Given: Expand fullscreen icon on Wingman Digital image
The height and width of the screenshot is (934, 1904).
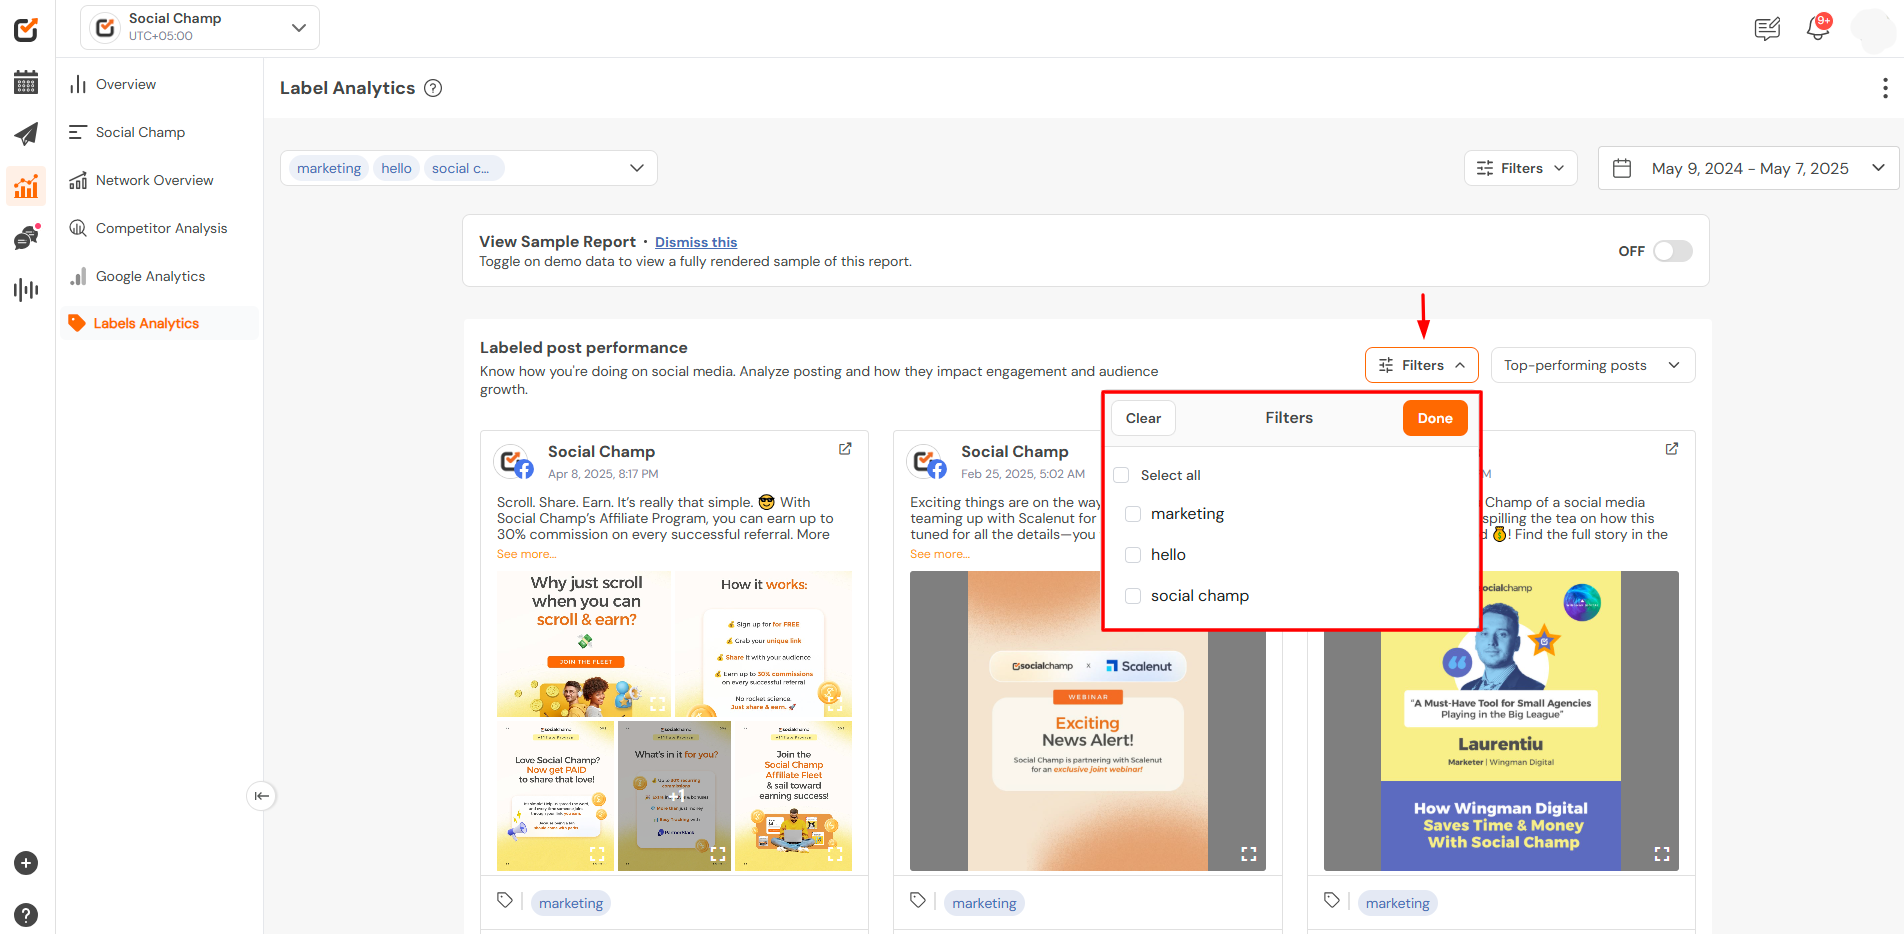Looking at the screenshot, I should [1661, 853].
